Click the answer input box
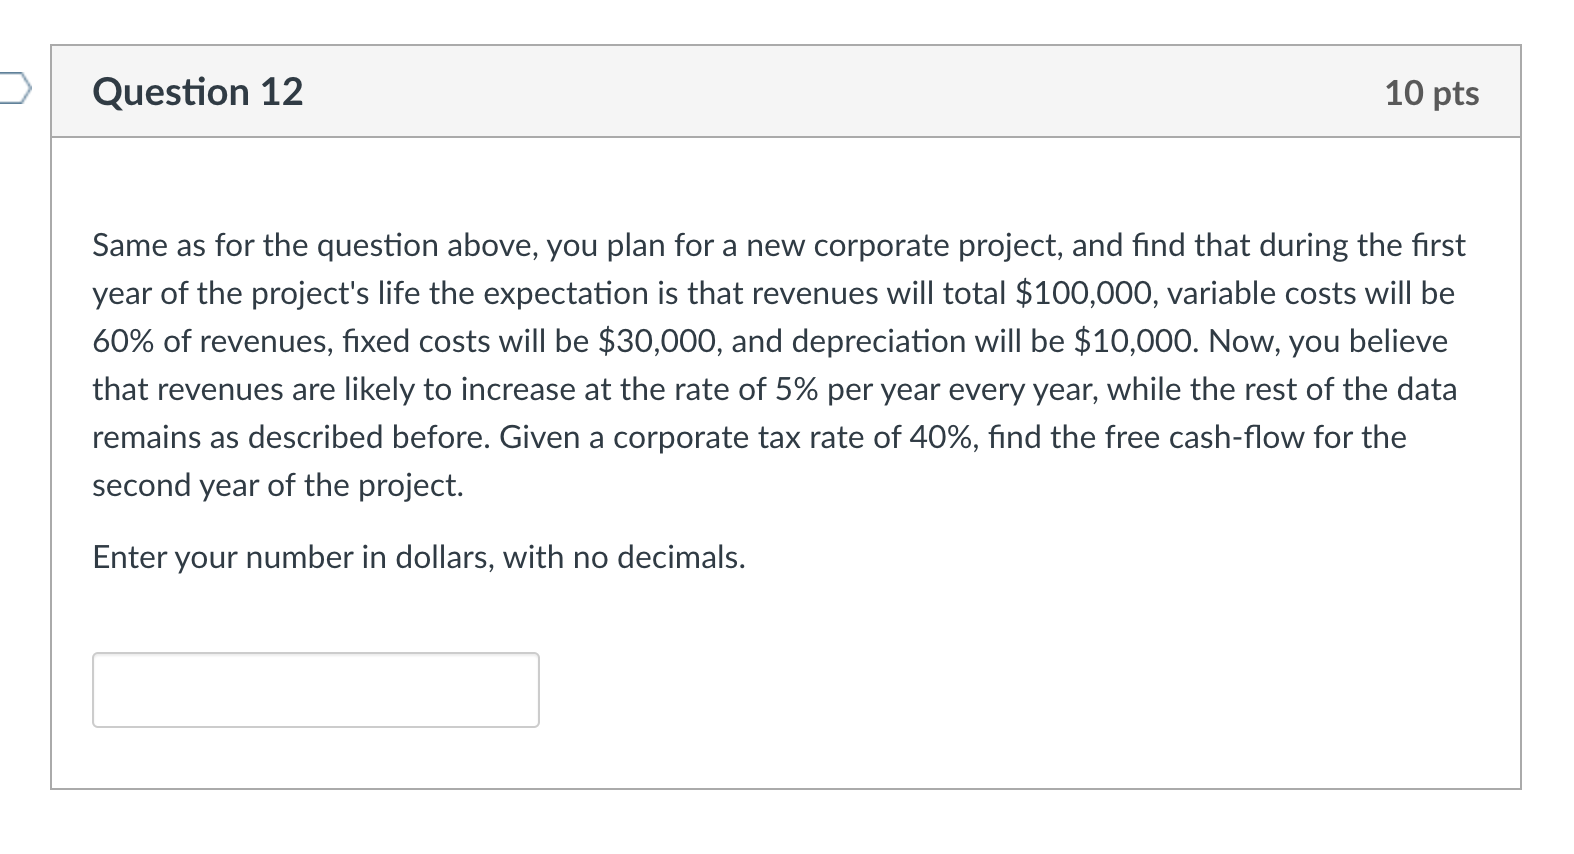 [x=315, y=690]
